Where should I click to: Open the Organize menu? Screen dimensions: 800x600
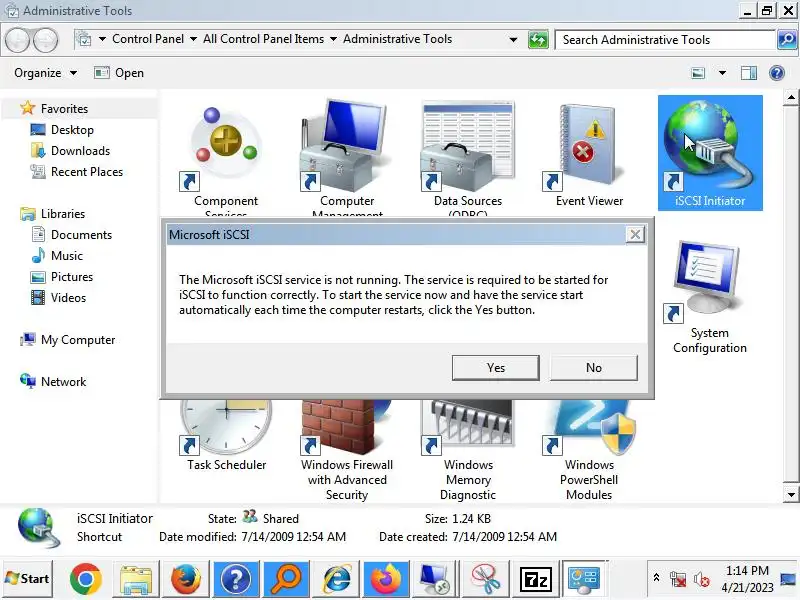click(x=45, y=73)
